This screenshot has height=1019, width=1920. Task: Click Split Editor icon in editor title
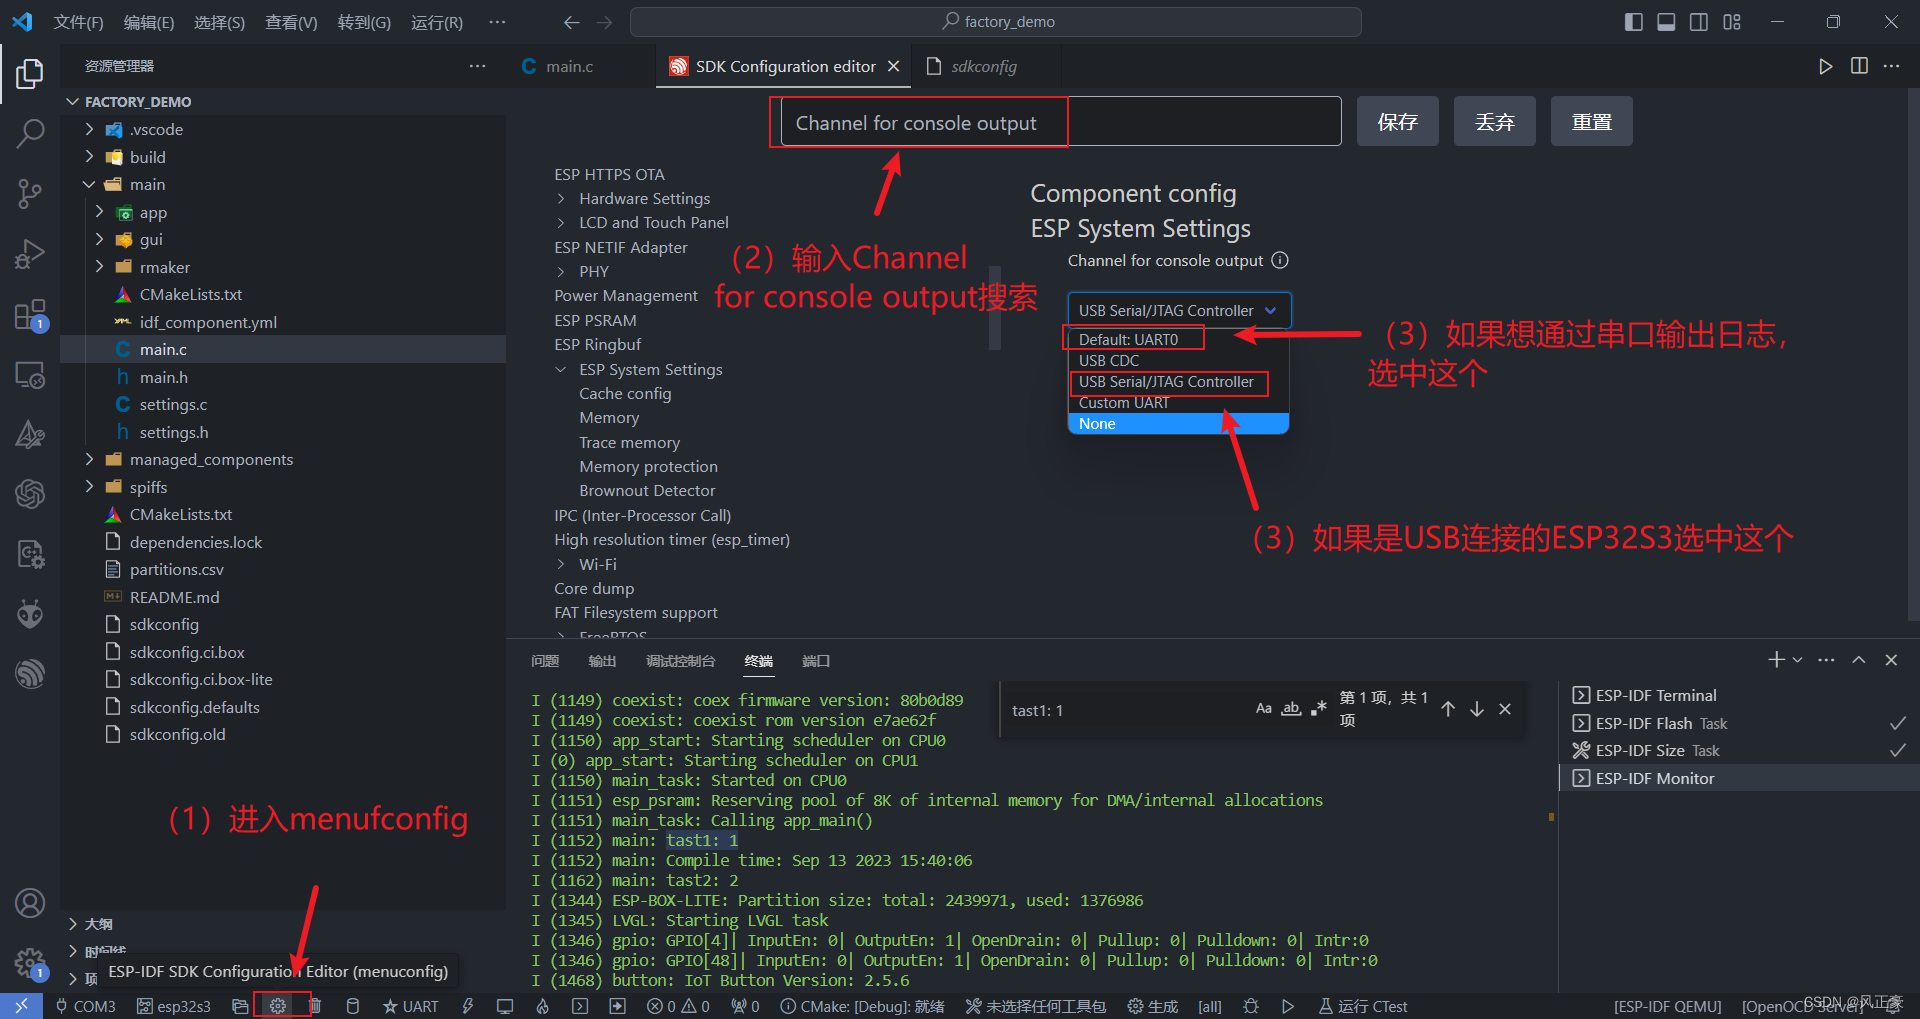[x=1859, y=66]
